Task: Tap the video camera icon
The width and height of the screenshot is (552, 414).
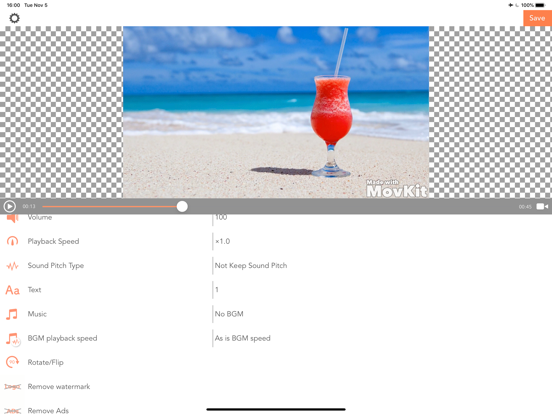Action: pyautogui.click(x=542, y=206)
